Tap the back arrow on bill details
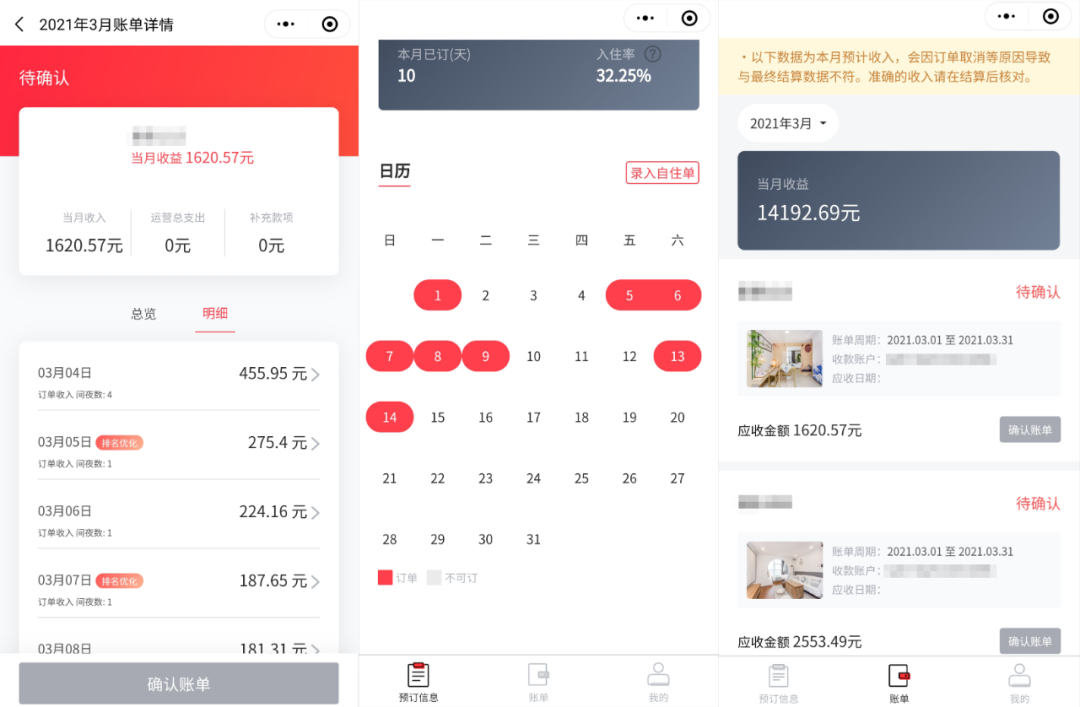 coord(19,24)
